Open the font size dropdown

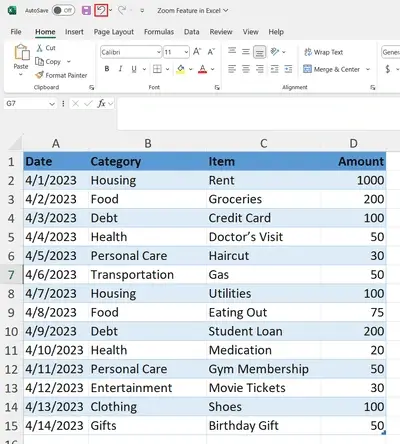pyautogui.click(x=186, y=52)
